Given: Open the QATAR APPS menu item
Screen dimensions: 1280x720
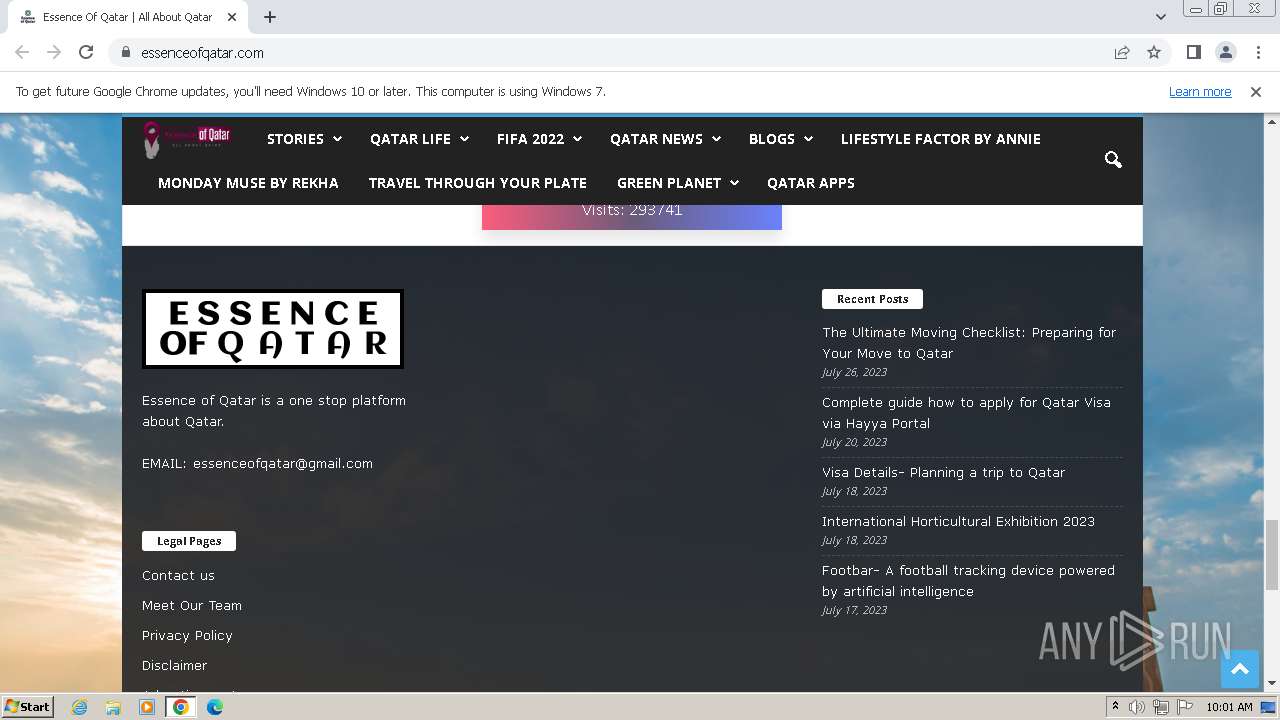Looking at the screenshot, I should click(811, 183).
